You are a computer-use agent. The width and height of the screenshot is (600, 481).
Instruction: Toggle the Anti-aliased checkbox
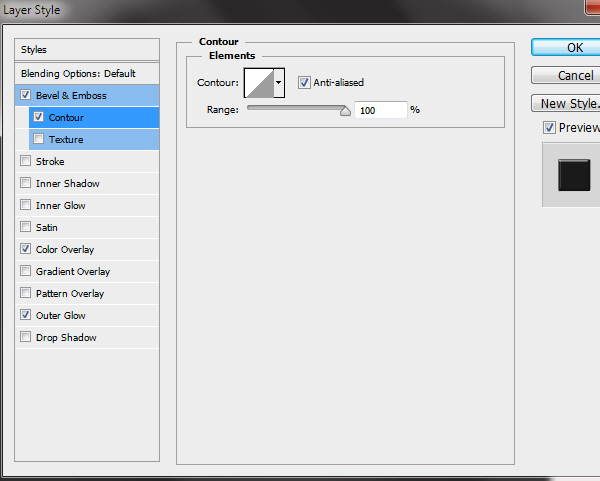point(304,83)
